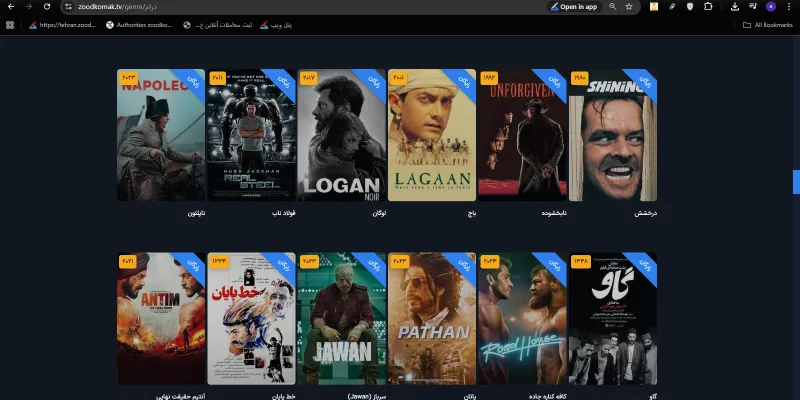Click the لوگان title link

click(379, 214)
